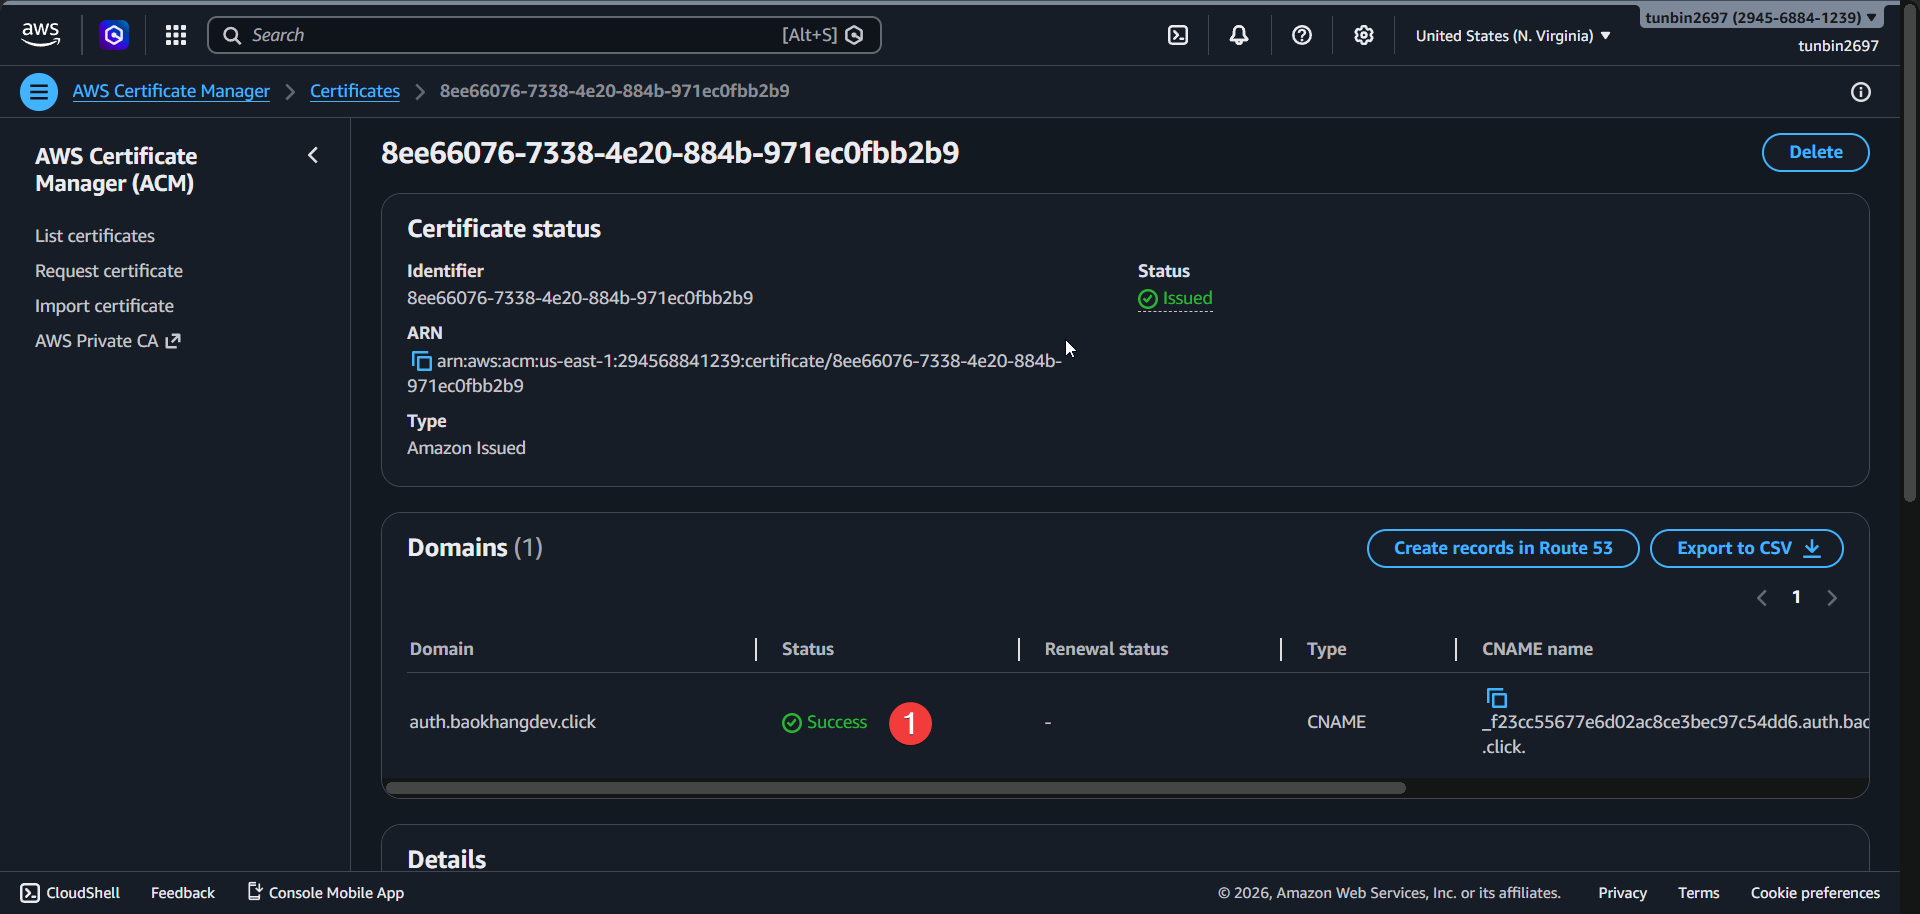Open the services grid menu icon
Viewport: 1920px width, 914px height.
[176, 35]
